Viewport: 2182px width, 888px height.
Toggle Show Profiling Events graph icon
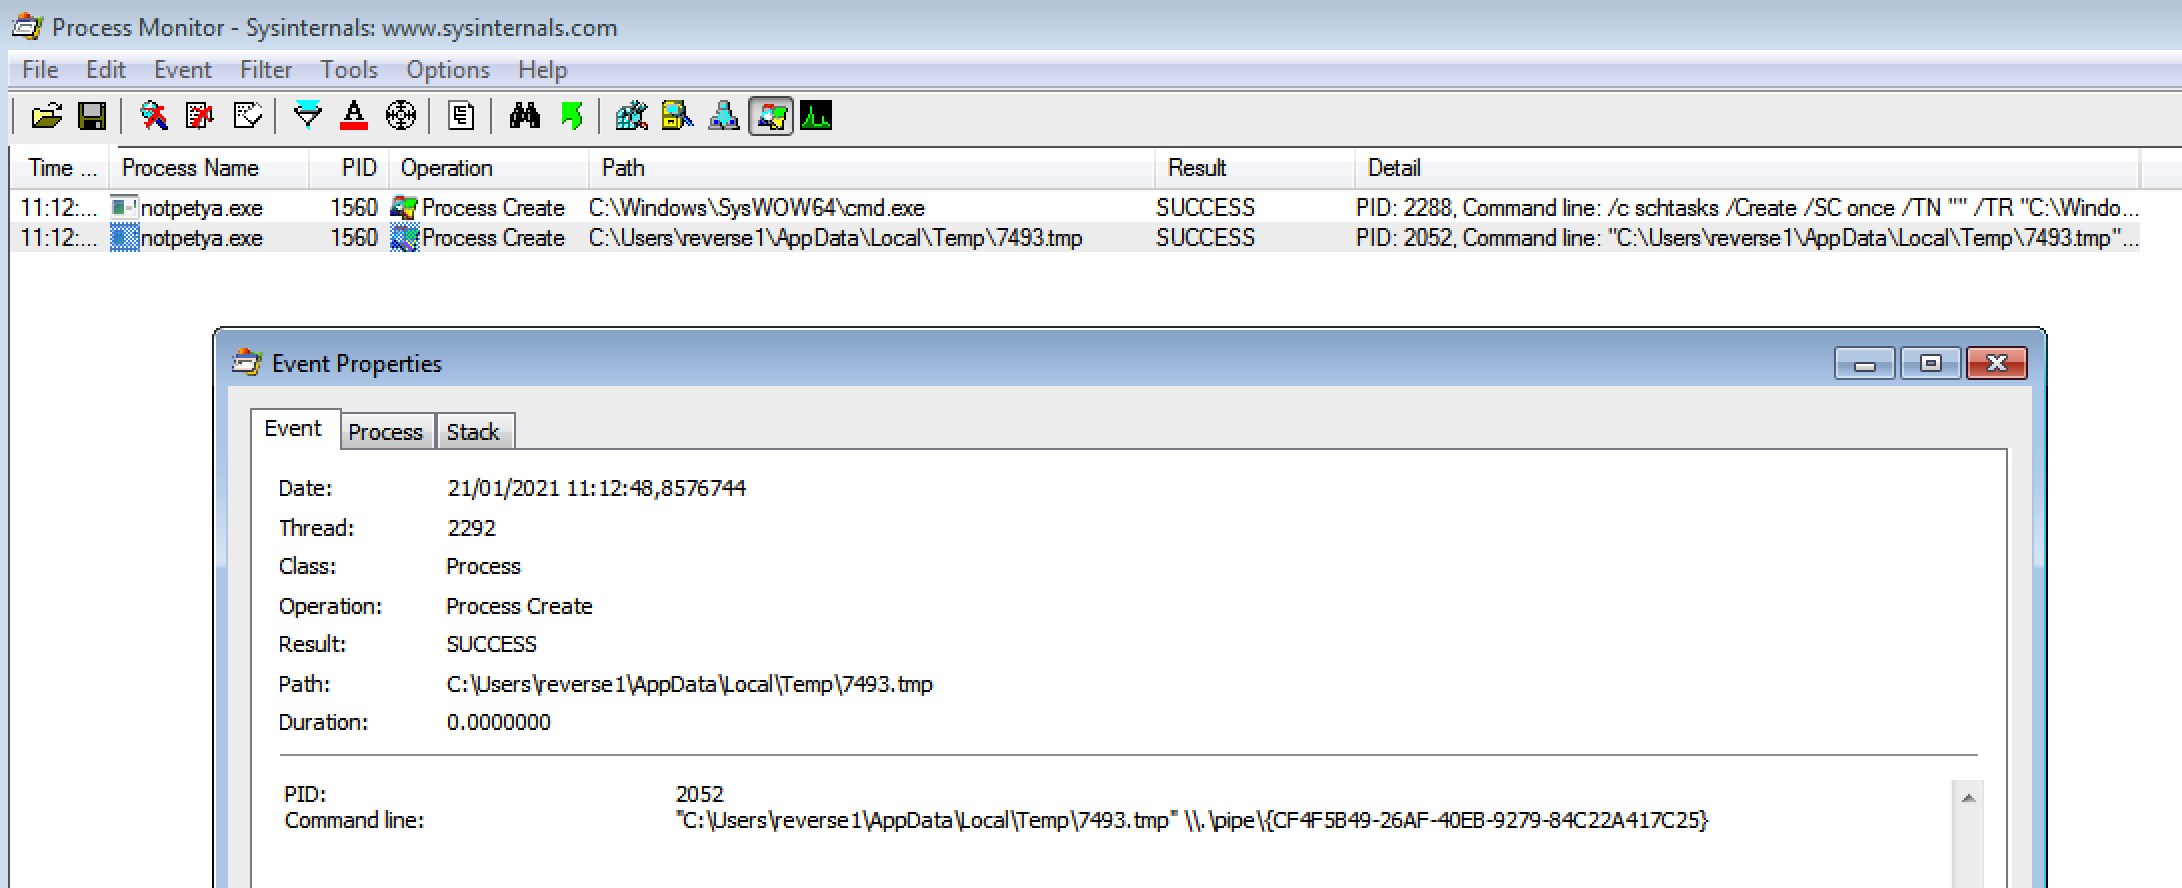pyautogui.click(x=816, y=117)
